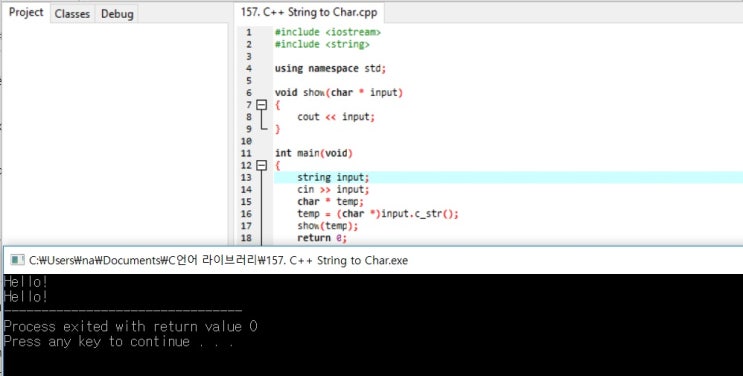The width and height of the screenshot is (743, 376).
Task: Place cursor on '#include <iostream>' line
Action: click(x=328, y=32)
